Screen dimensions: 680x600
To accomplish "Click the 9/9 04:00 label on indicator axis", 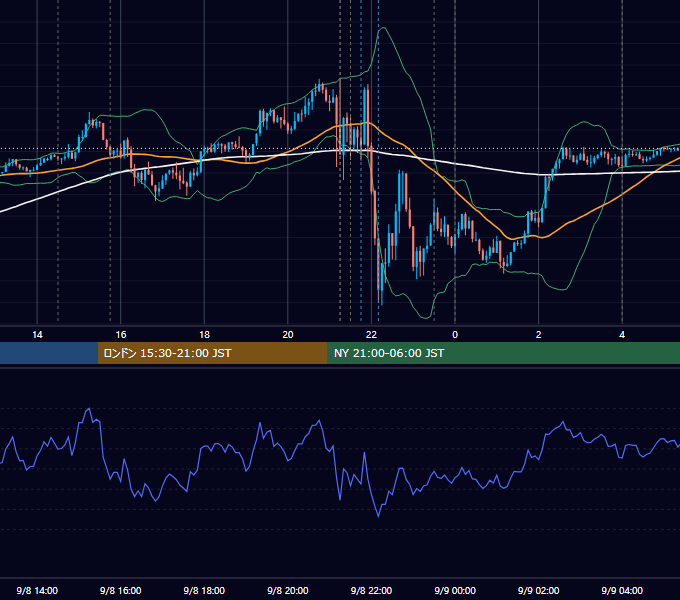I will 622,590.
